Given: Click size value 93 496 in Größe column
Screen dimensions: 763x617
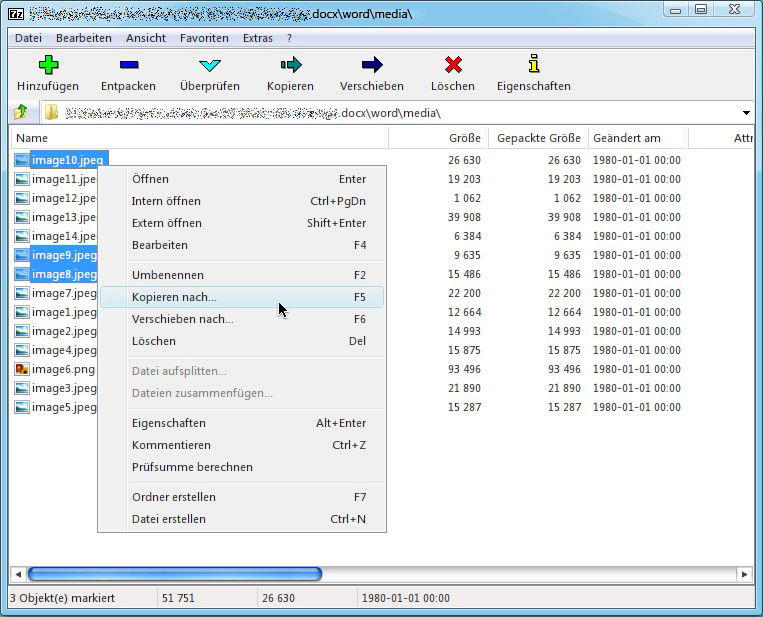Looking at the screenshot, I should (x=464, y=369).
